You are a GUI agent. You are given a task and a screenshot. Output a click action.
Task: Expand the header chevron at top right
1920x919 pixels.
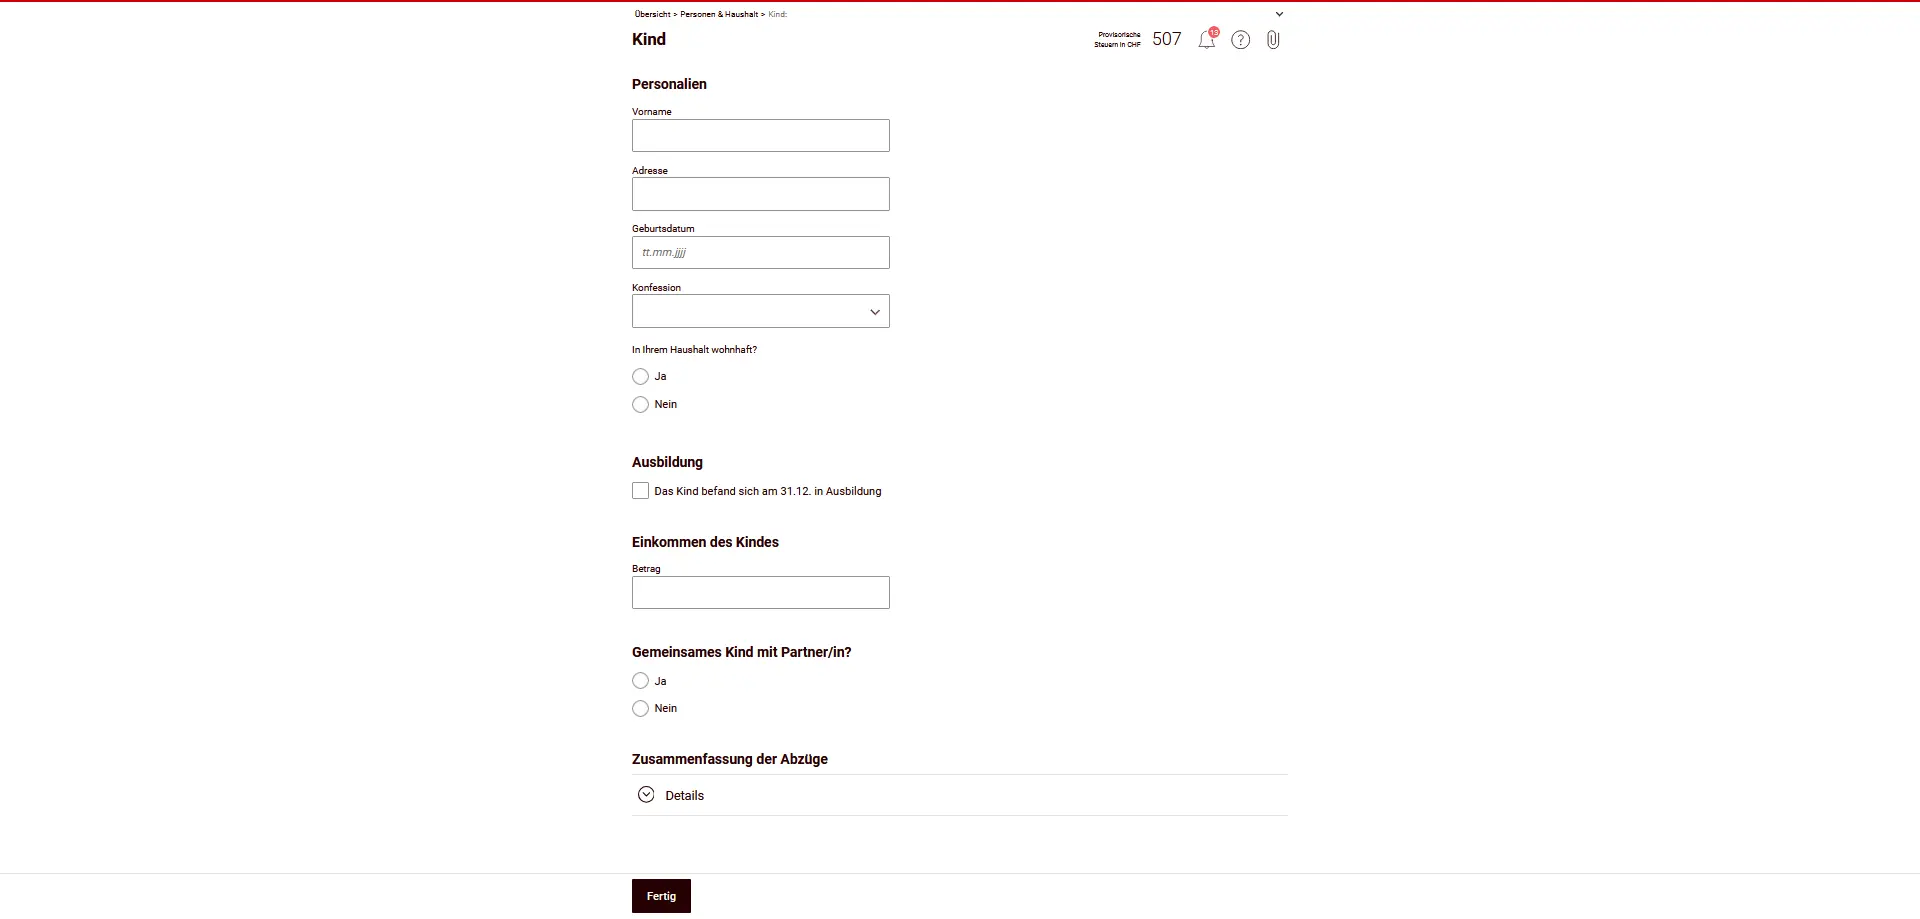[1279, 14]
